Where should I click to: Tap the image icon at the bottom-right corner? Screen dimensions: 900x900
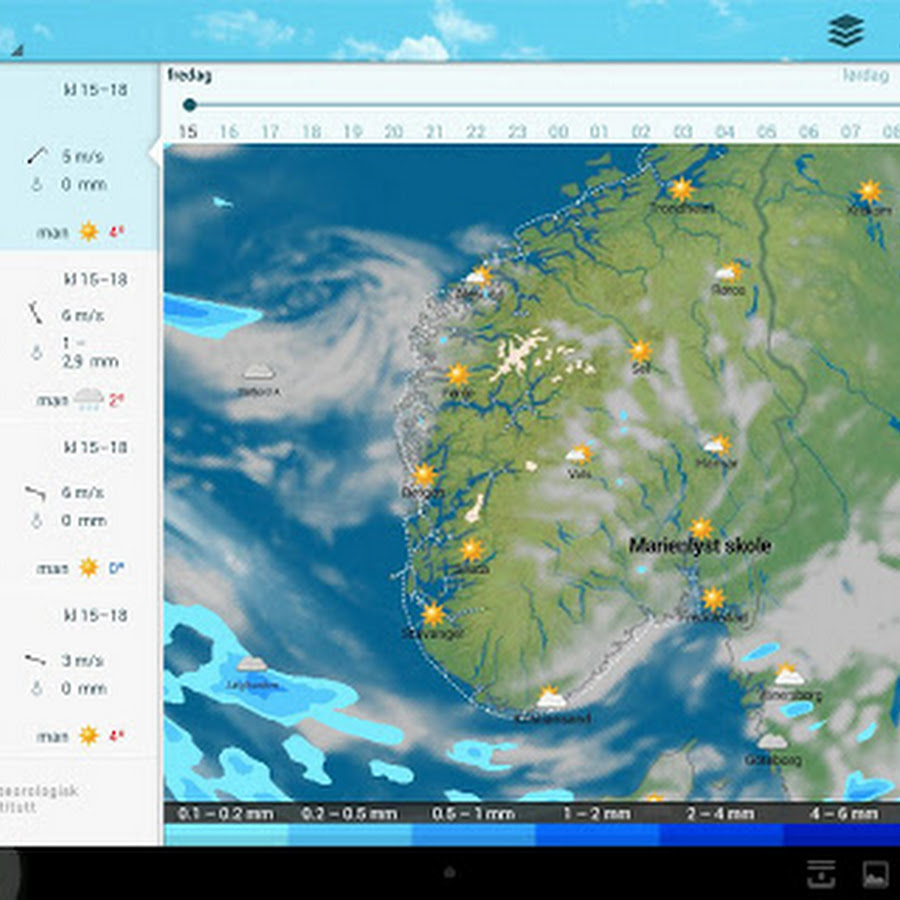click(x=875, y=874)
